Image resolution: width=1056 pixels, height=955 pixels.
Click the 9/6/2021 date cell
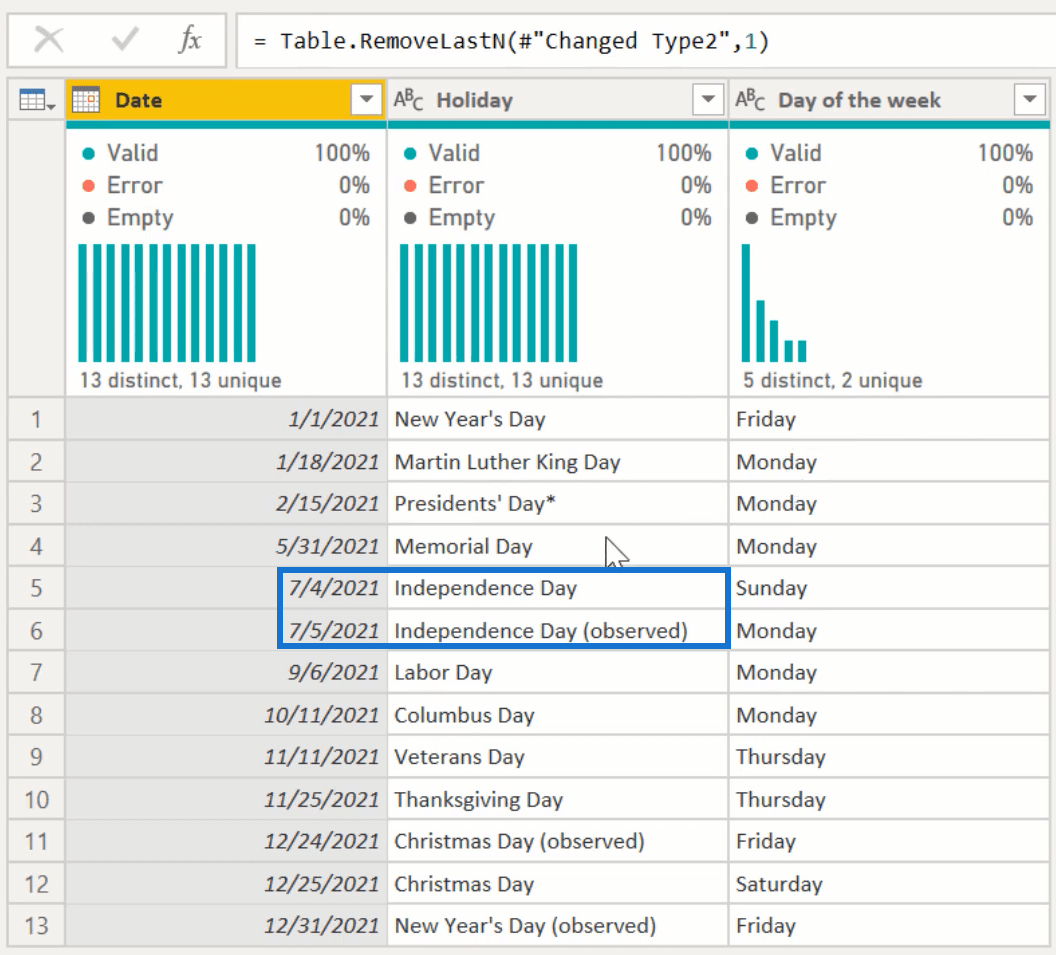tap(226, 672)
